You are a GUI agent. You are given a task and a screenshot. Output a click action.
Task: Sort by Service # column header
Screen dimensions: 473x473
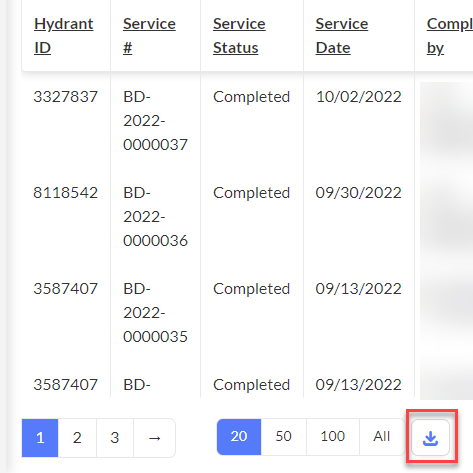[149, 36]
